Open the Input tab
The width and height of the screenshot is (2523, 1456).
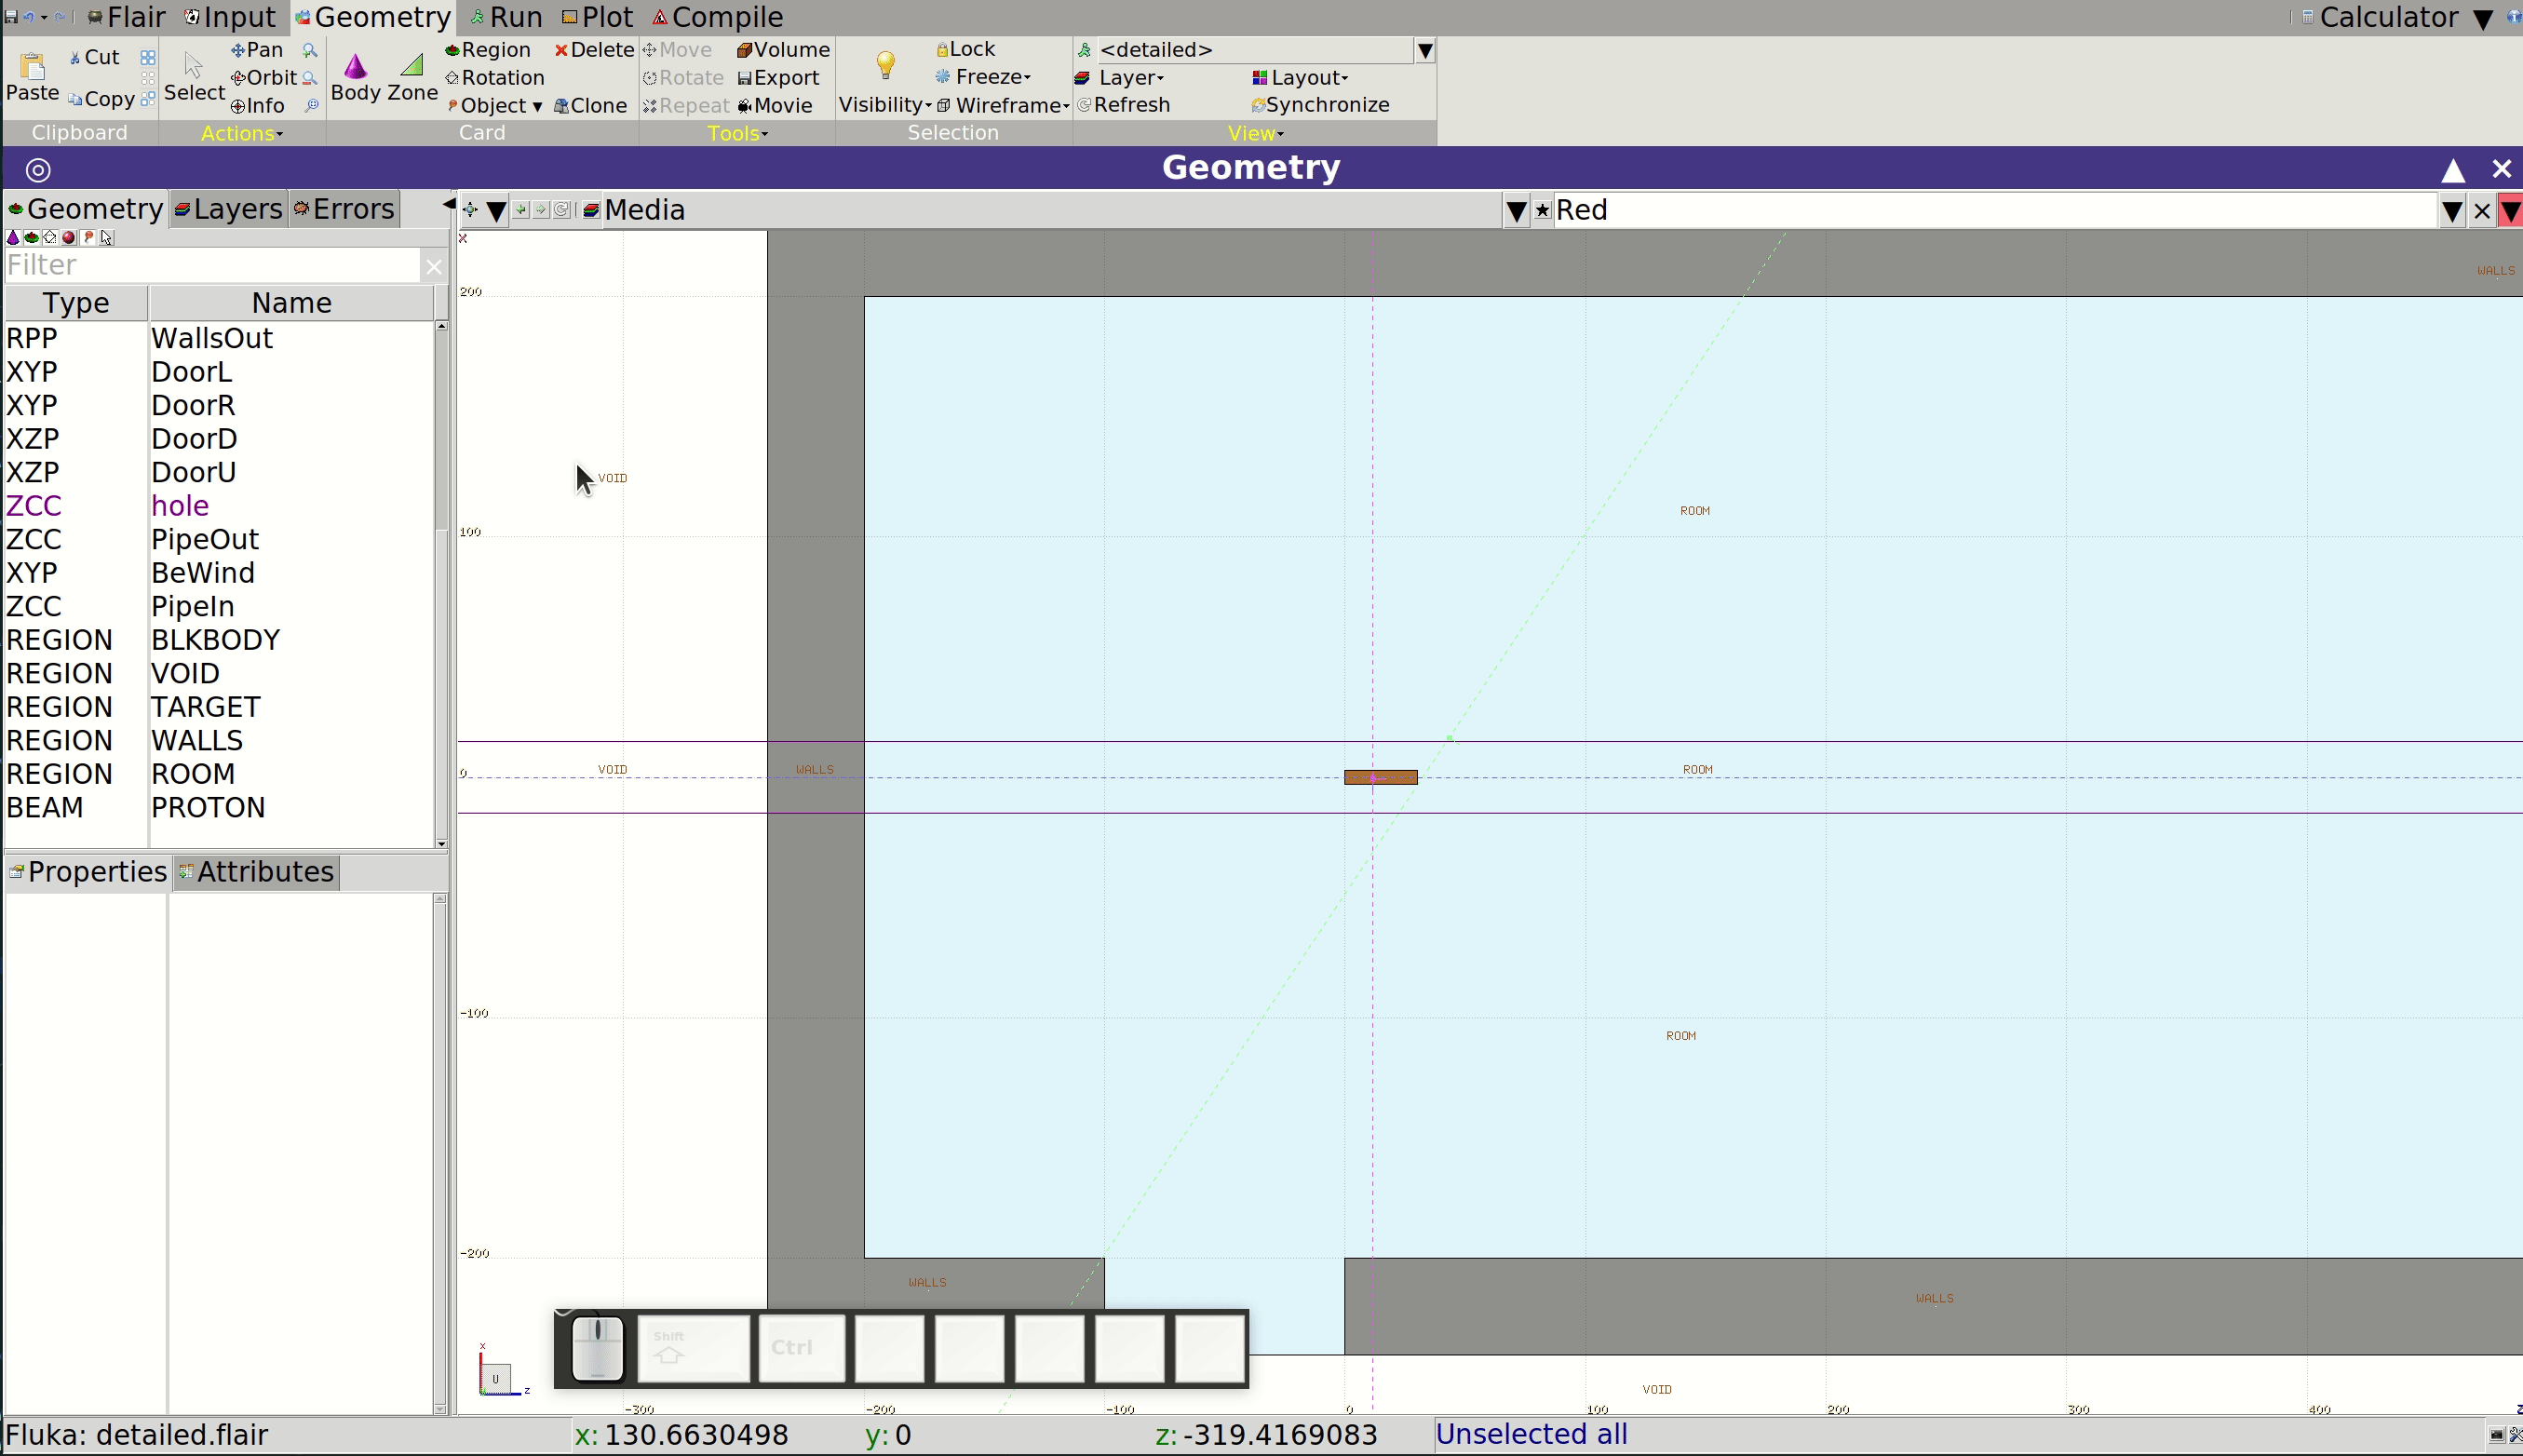pyautogui.click(x=231, y=17)
